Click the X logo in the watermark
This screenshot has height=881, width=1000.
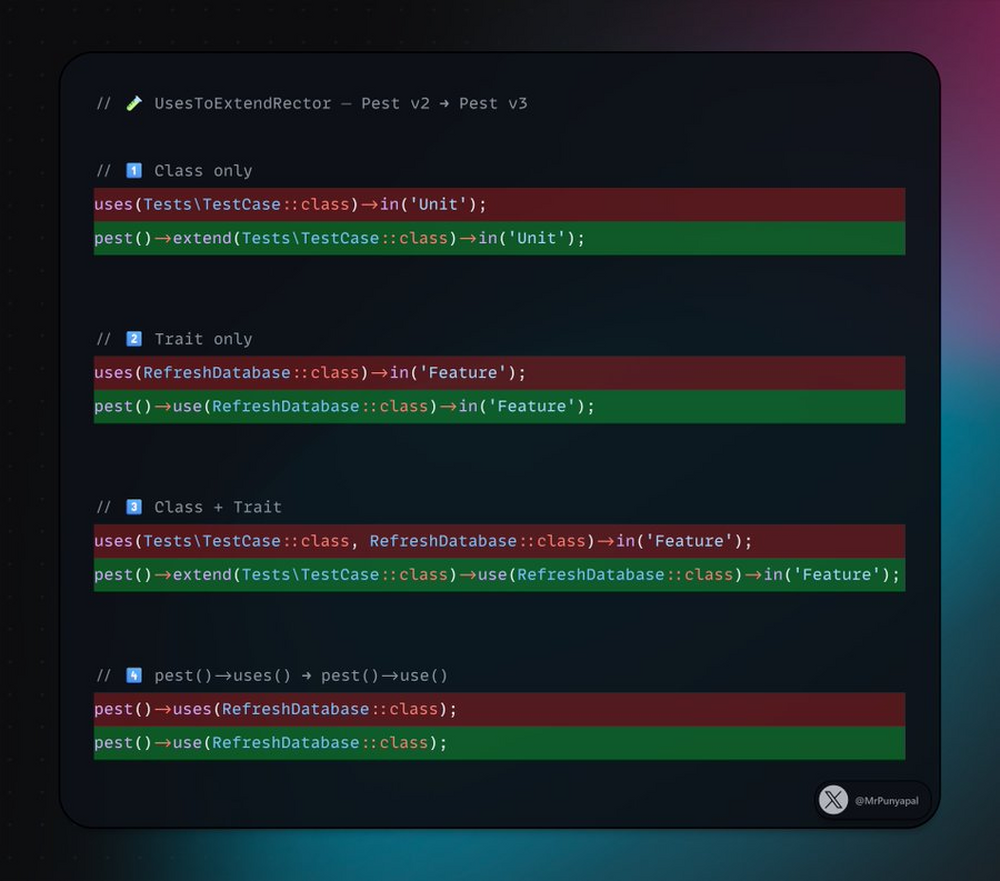click(x=833, y=800)
